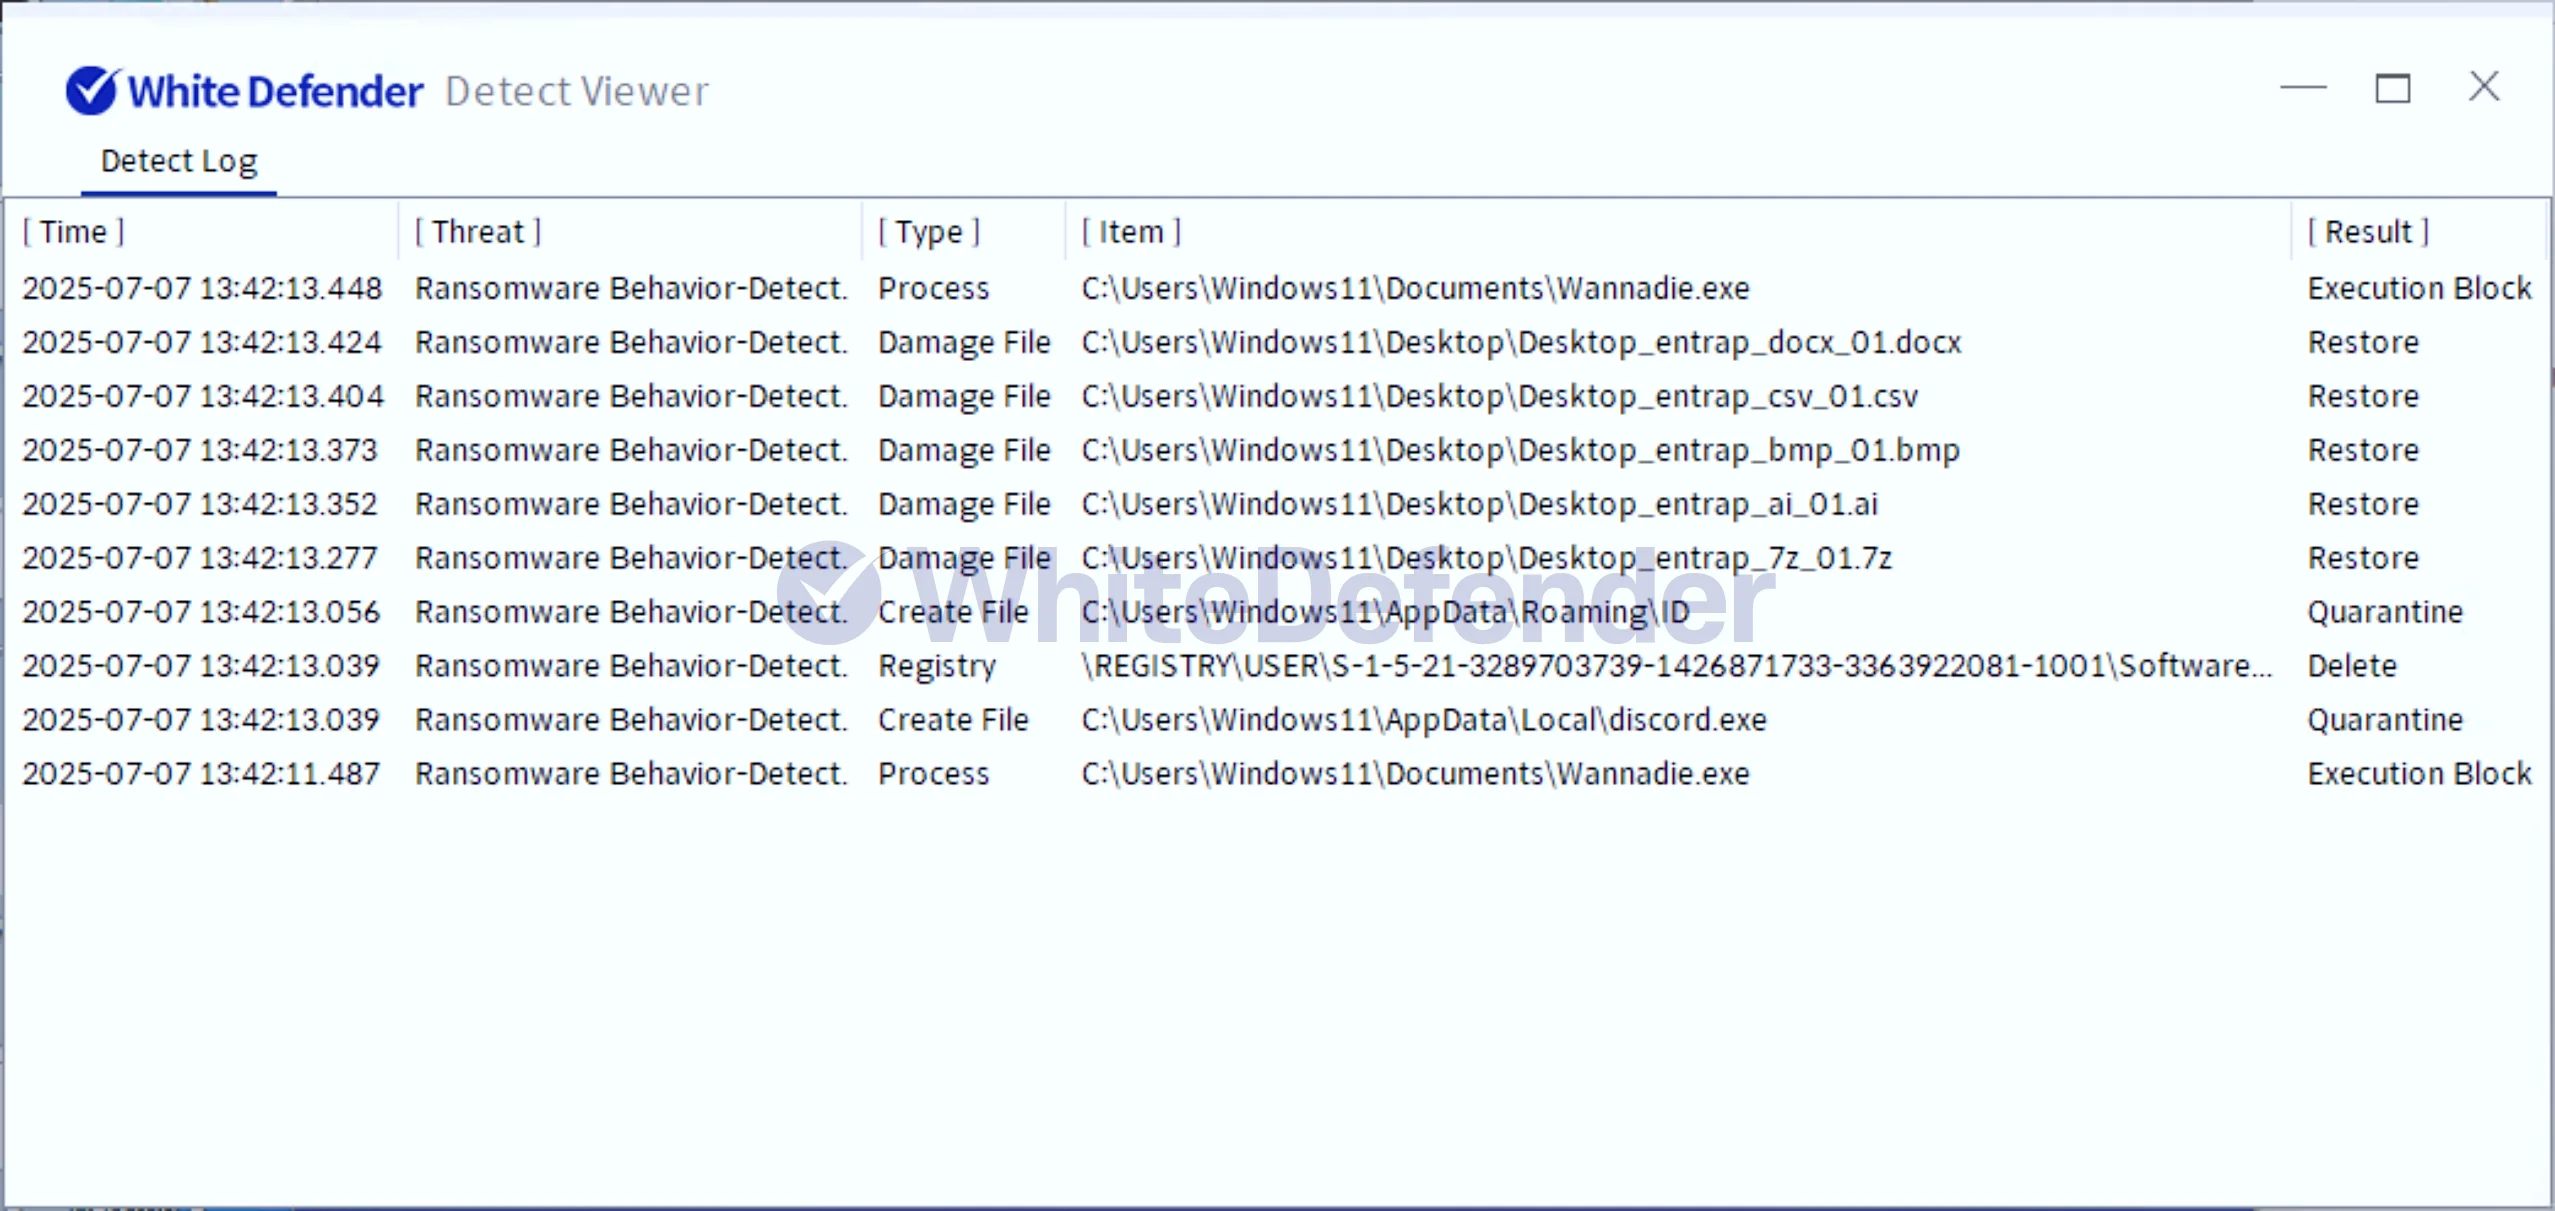Click the Desktop_entrap_bmp_01.bmp item path
2555x1211 pixels.
(1520, 451)
